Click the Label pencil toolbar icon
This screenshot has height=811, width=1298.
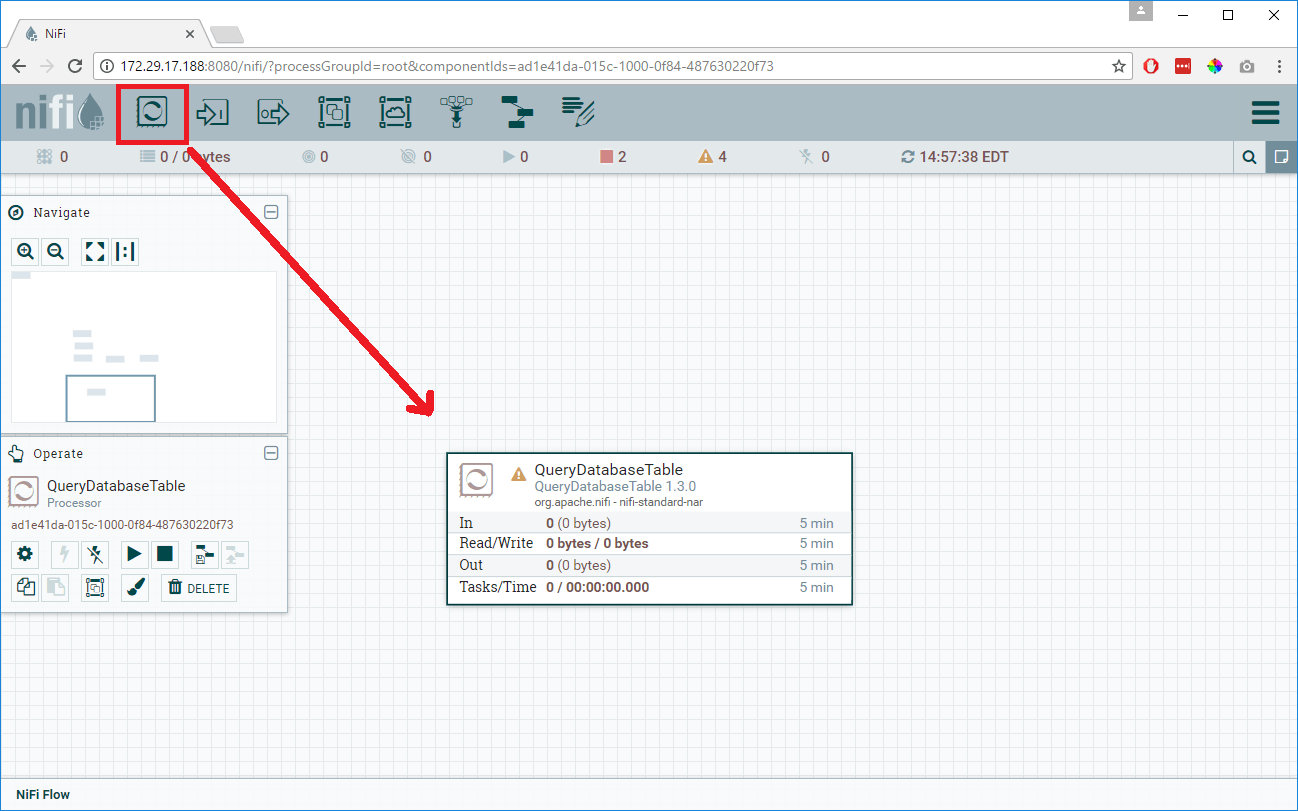[578, 113]
